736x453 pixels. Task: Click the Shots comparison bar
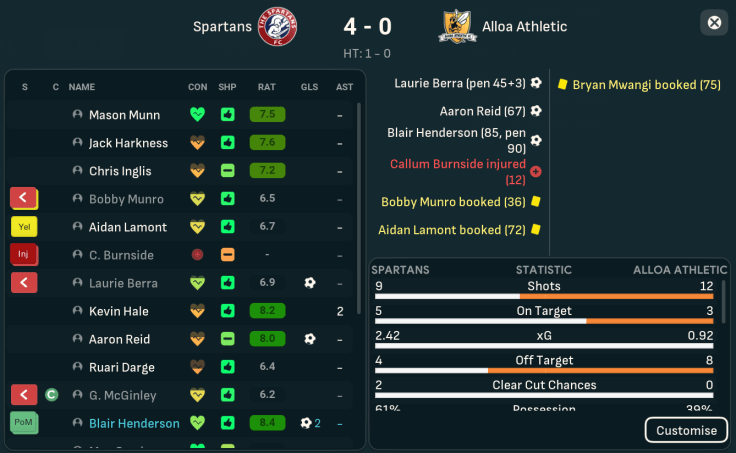click(x=543, y=297)
